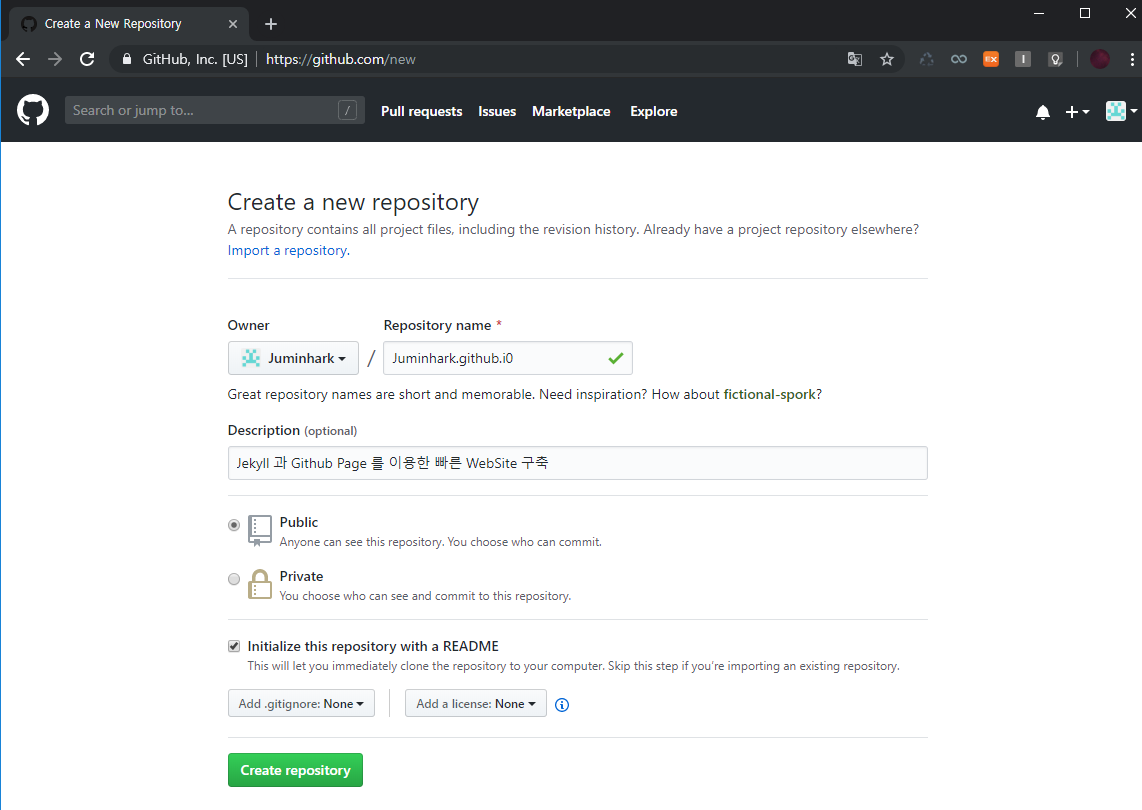Open the Chrome three-dot menu
The image size is (1142, 810).
click(x=1132, y=59)
